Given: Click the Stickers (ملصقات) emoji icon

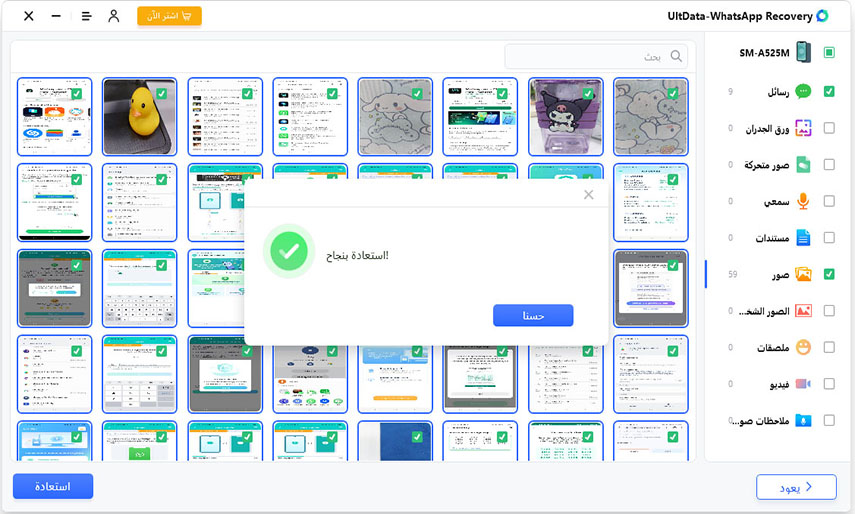Looking at the screenshot, I should click(x=802, y=347).
